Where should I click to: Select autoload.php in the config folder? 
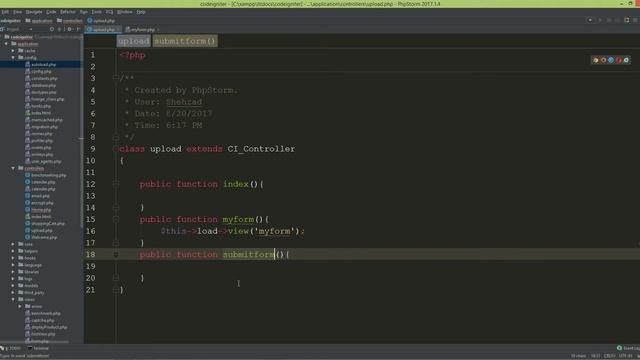(x=44, y=64)
